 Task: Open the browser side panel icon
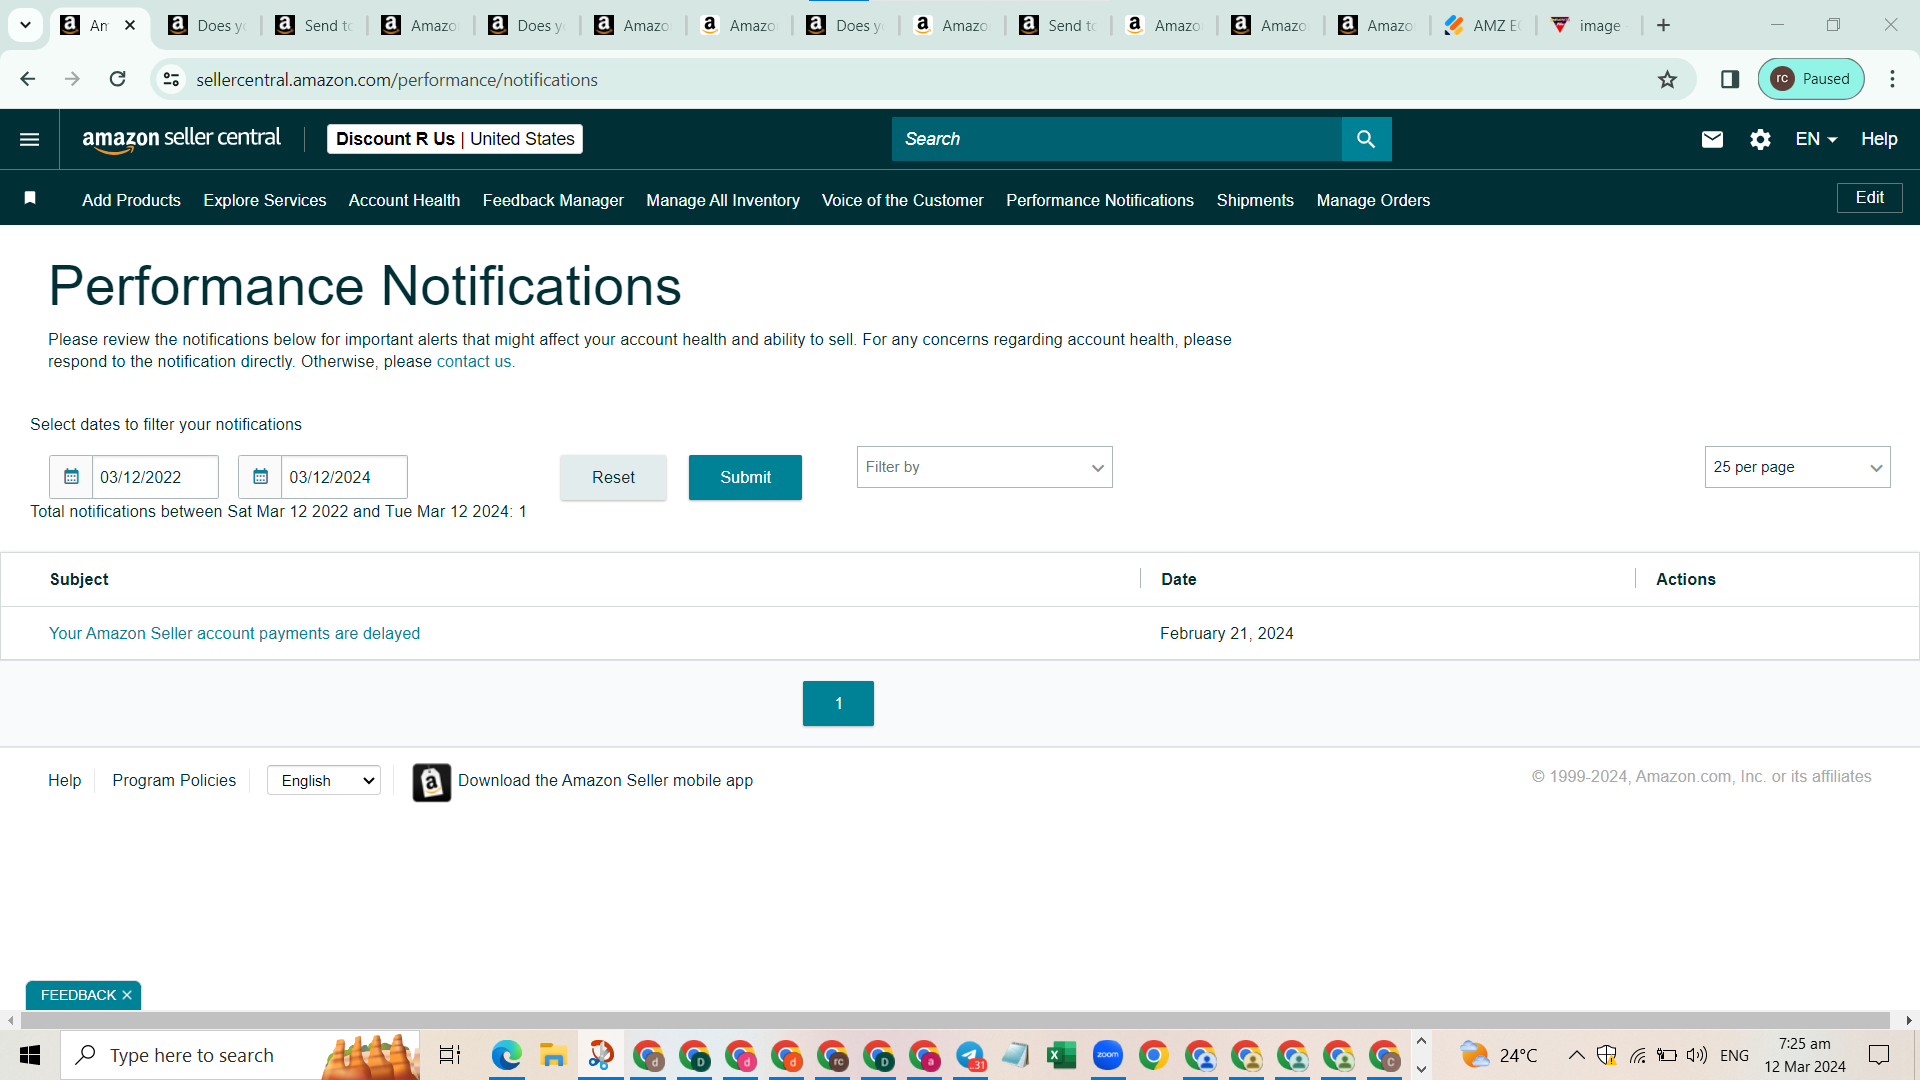point(1730,79)
